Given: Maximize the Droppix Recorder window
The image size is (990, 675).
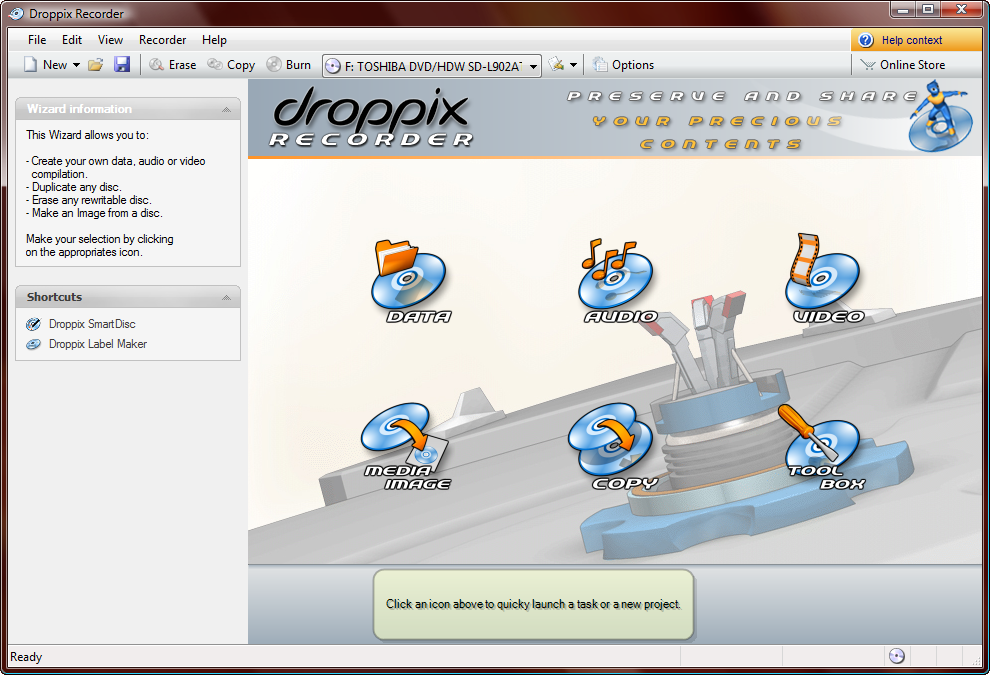Looking at the screenshot, I should pos(928,10).
